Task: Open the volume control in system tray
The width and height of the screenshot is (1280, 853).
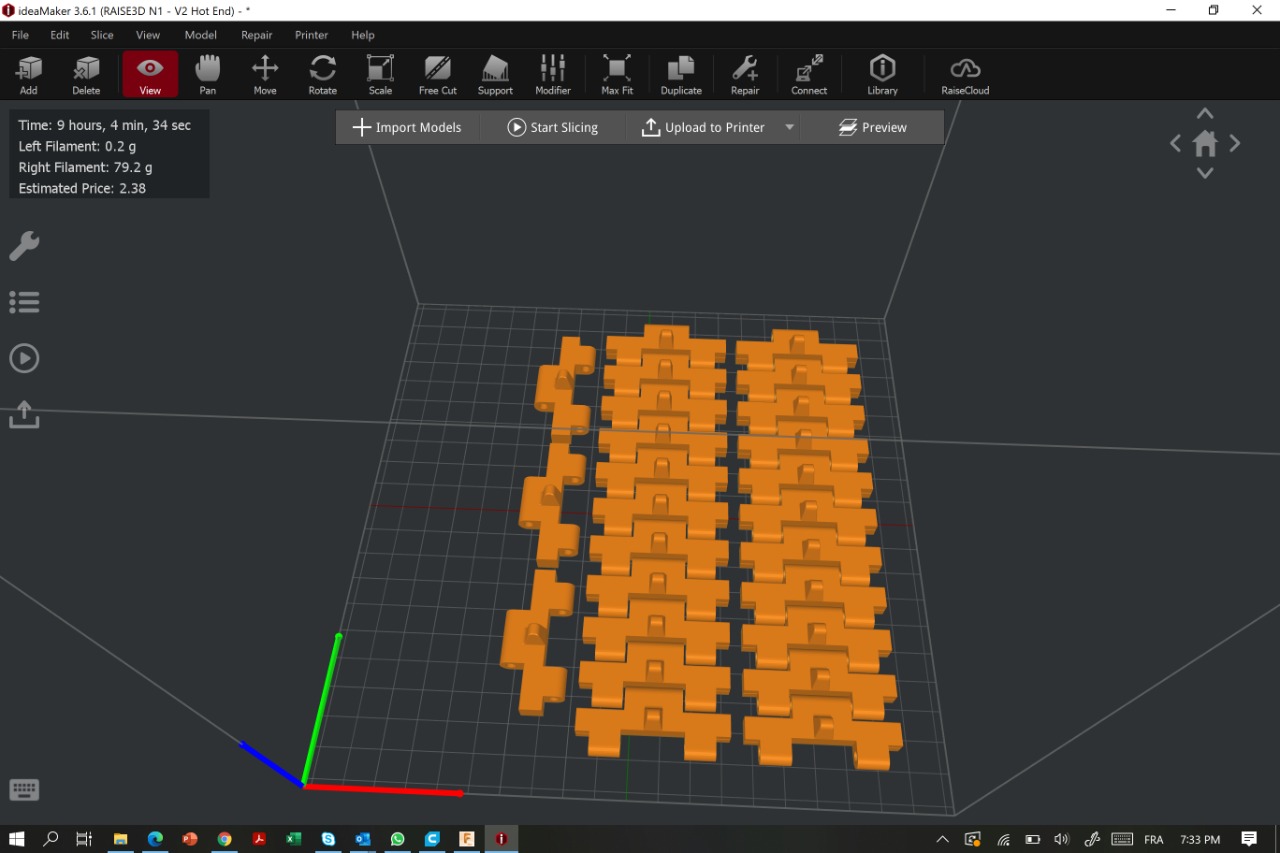Action: (1061, 839)
